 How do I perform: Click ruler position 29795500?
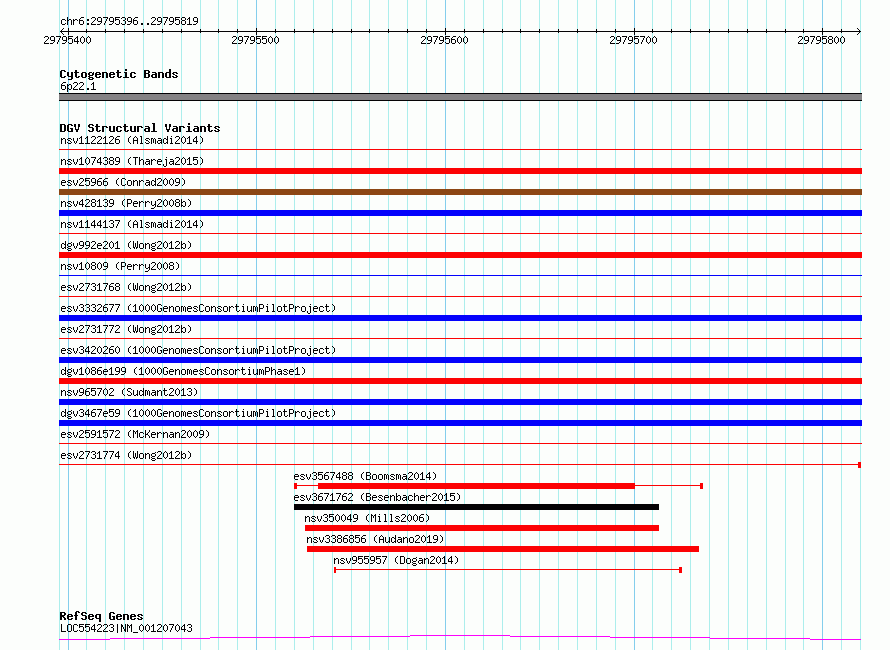pyautogui.click(x=255, y=40)
